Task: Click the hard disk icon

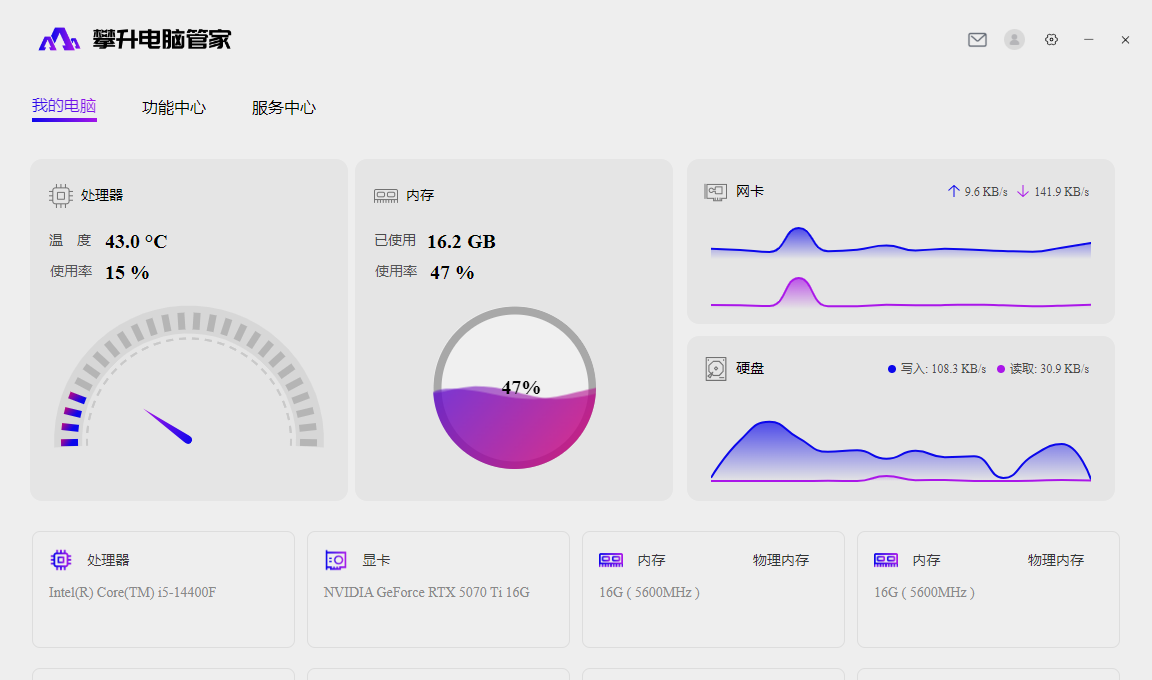Action: pyautogui.click(x=716, y=369)
